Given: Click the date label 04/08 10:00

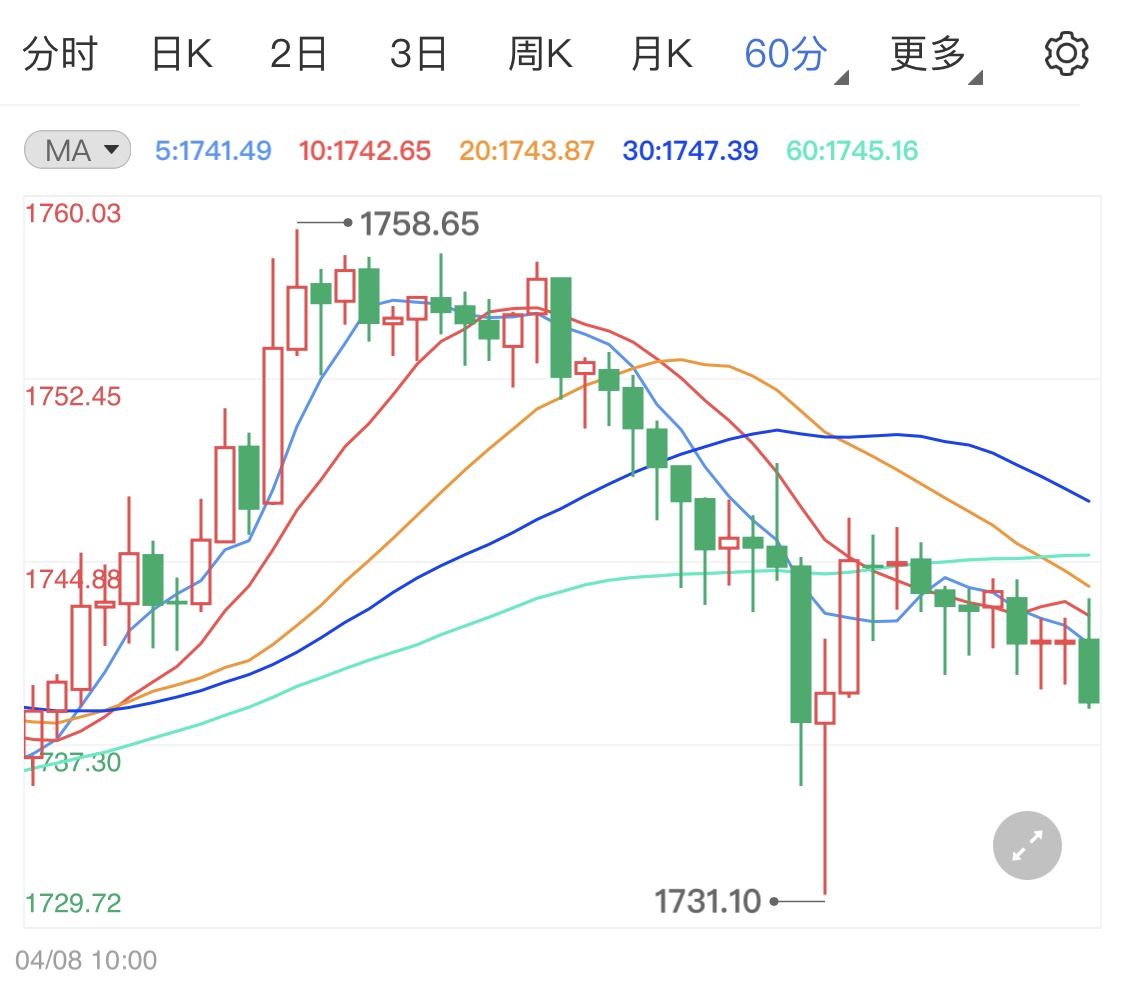Looking at the screenshot, I should point(86,960).
